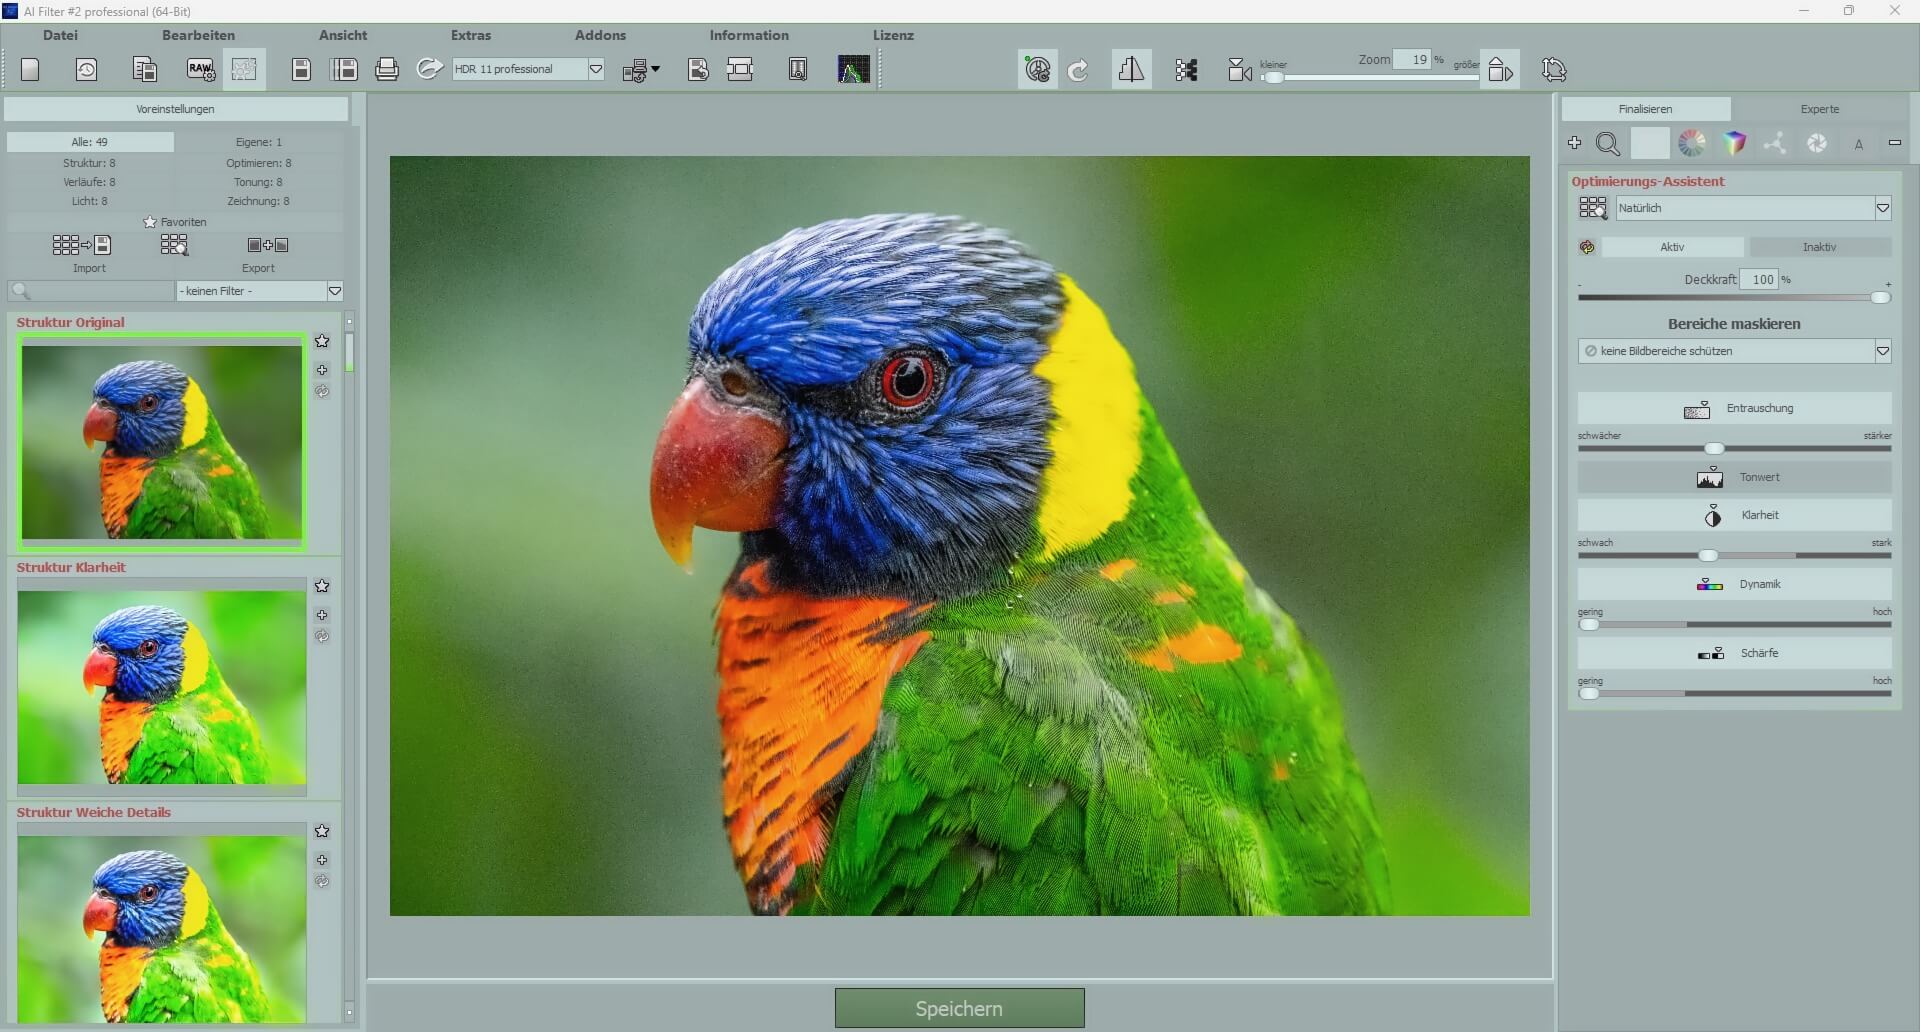Select the 3D color cube icon

1734,142
